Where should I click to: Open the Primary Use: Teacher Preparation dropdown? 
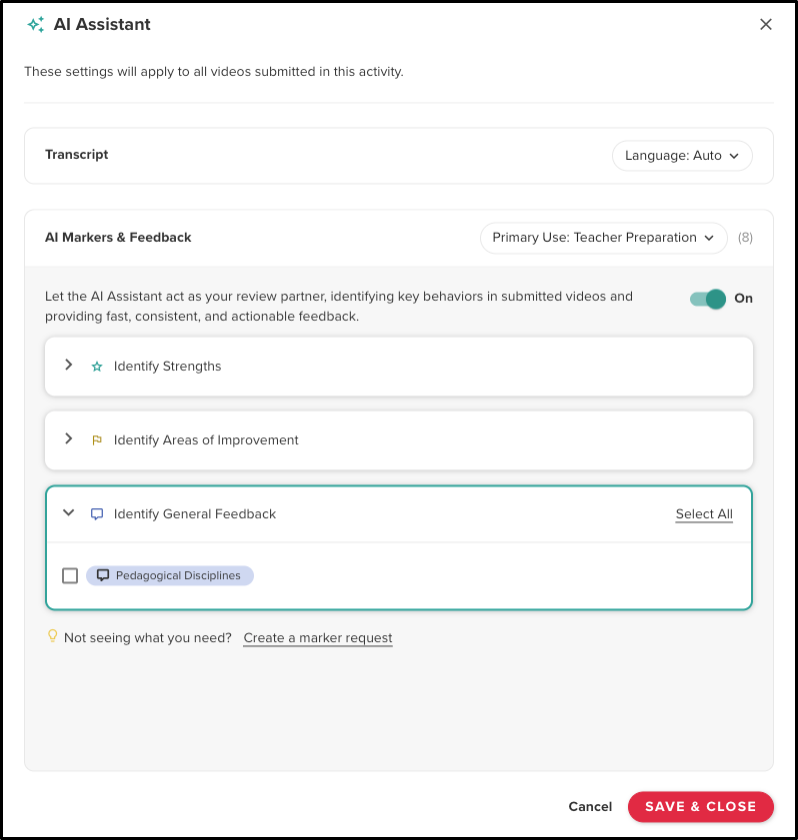603,238
